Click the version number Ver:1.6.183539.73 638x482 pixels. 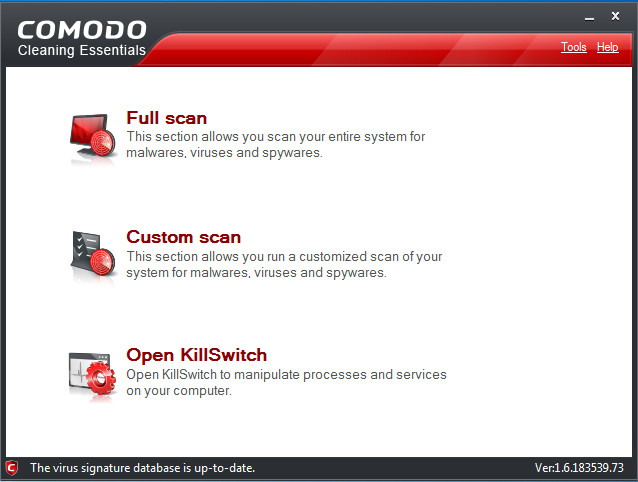pyautogui.click(x=579, y=468)
